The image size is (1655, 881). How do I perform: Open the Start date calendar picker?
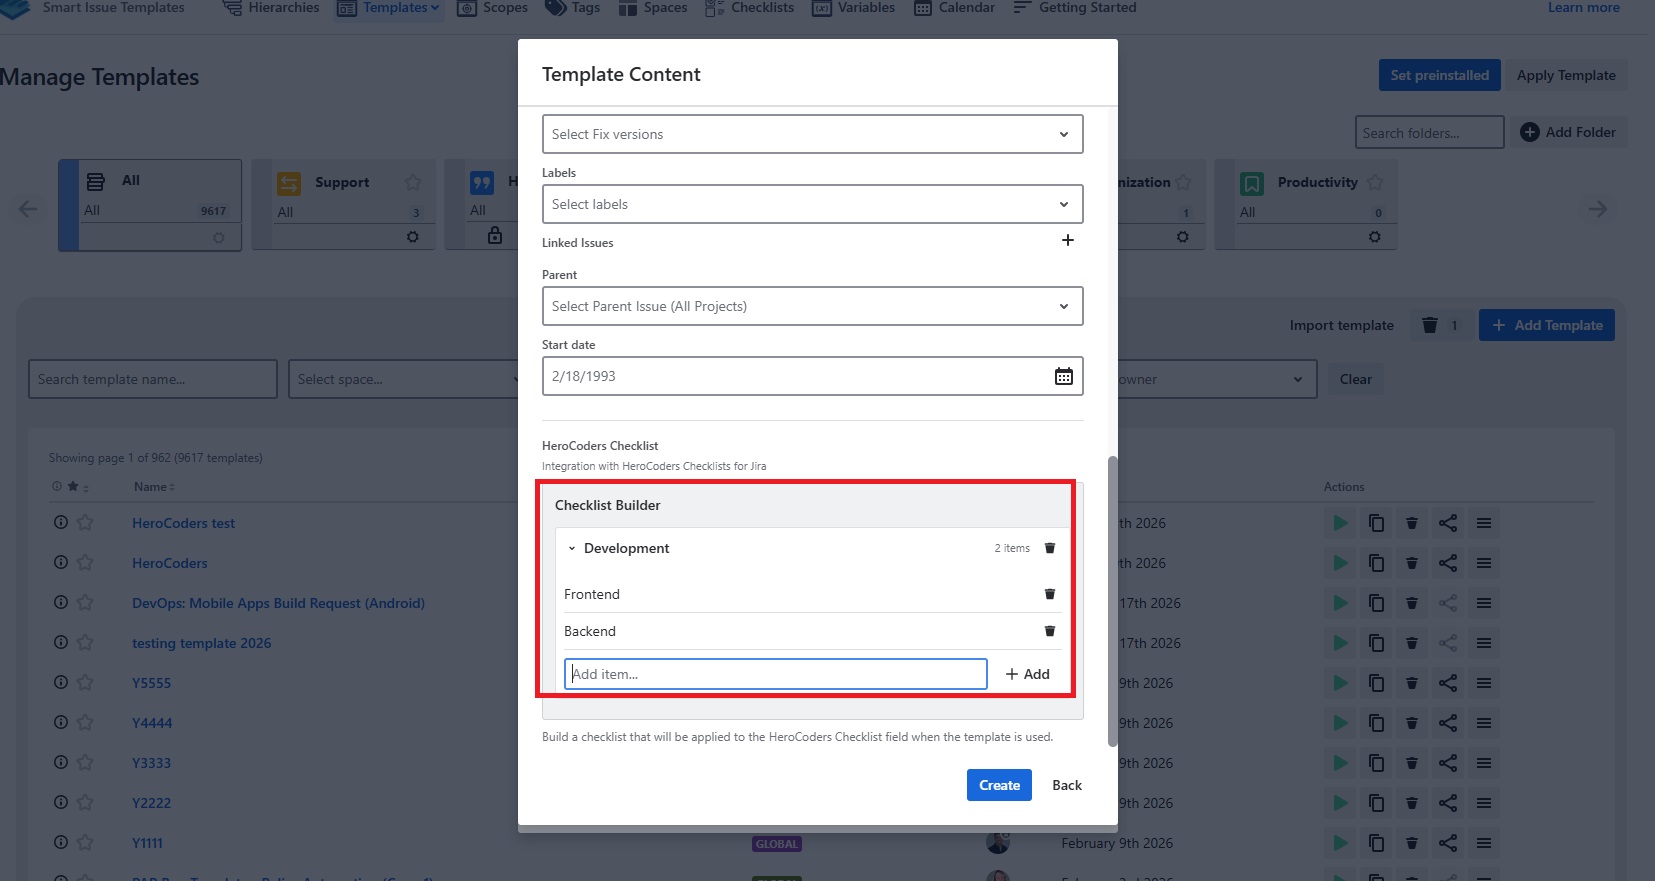(1063, 376)
